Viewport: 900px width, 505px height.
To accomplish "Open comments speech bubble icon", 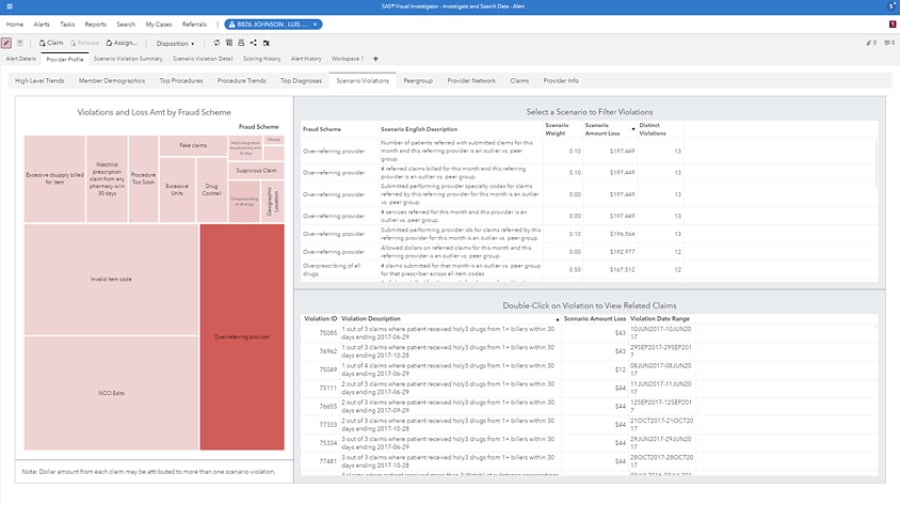I will coord(889,43).
